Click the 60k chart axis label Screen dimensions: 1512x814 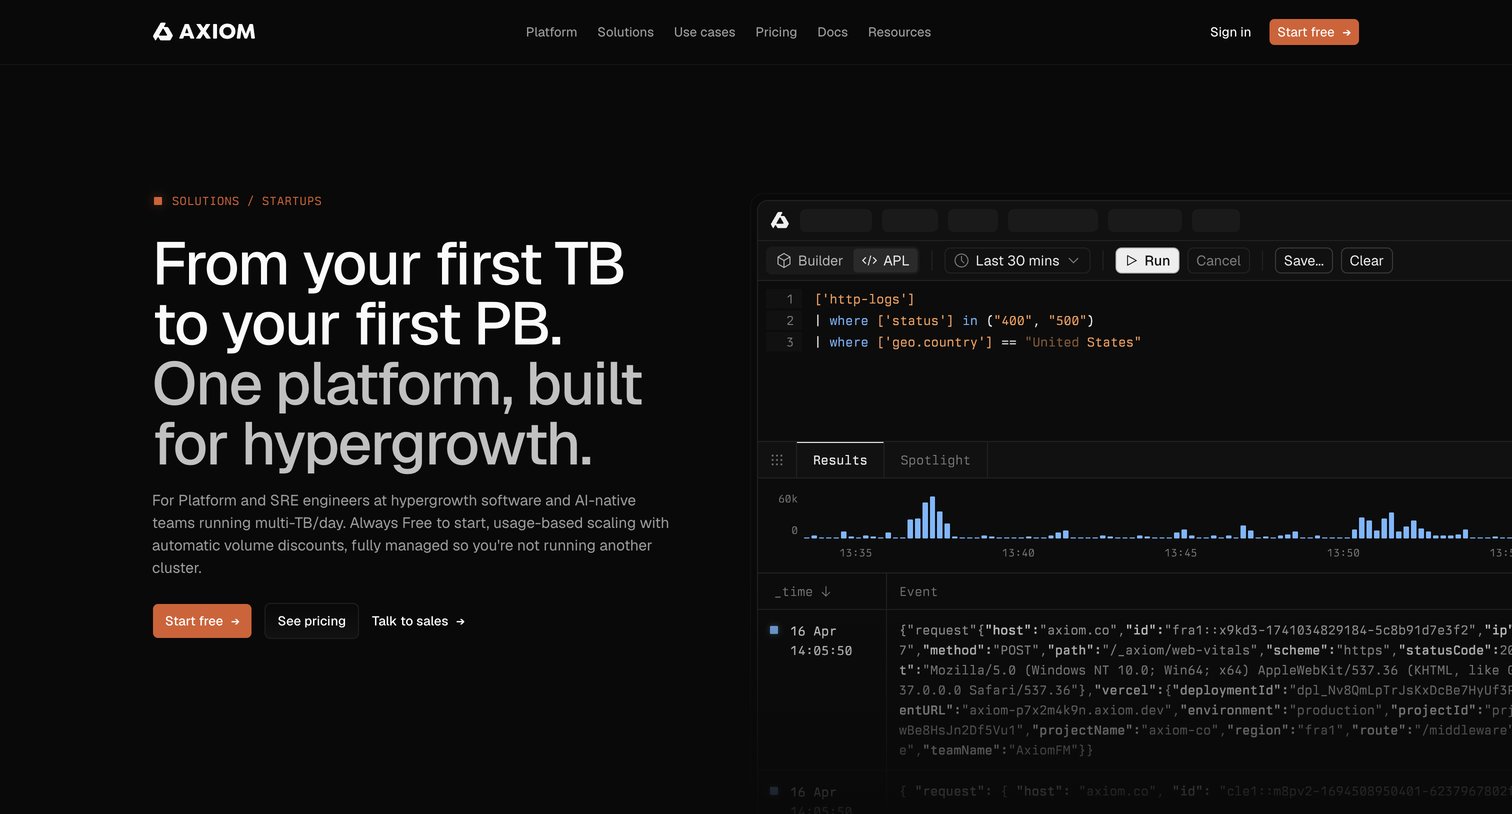pyautogui.click(x=788, y=499)
